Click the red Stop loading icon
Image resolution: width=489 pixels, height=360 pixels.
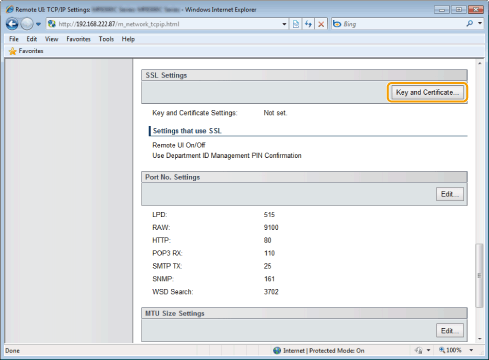point(321,24)
